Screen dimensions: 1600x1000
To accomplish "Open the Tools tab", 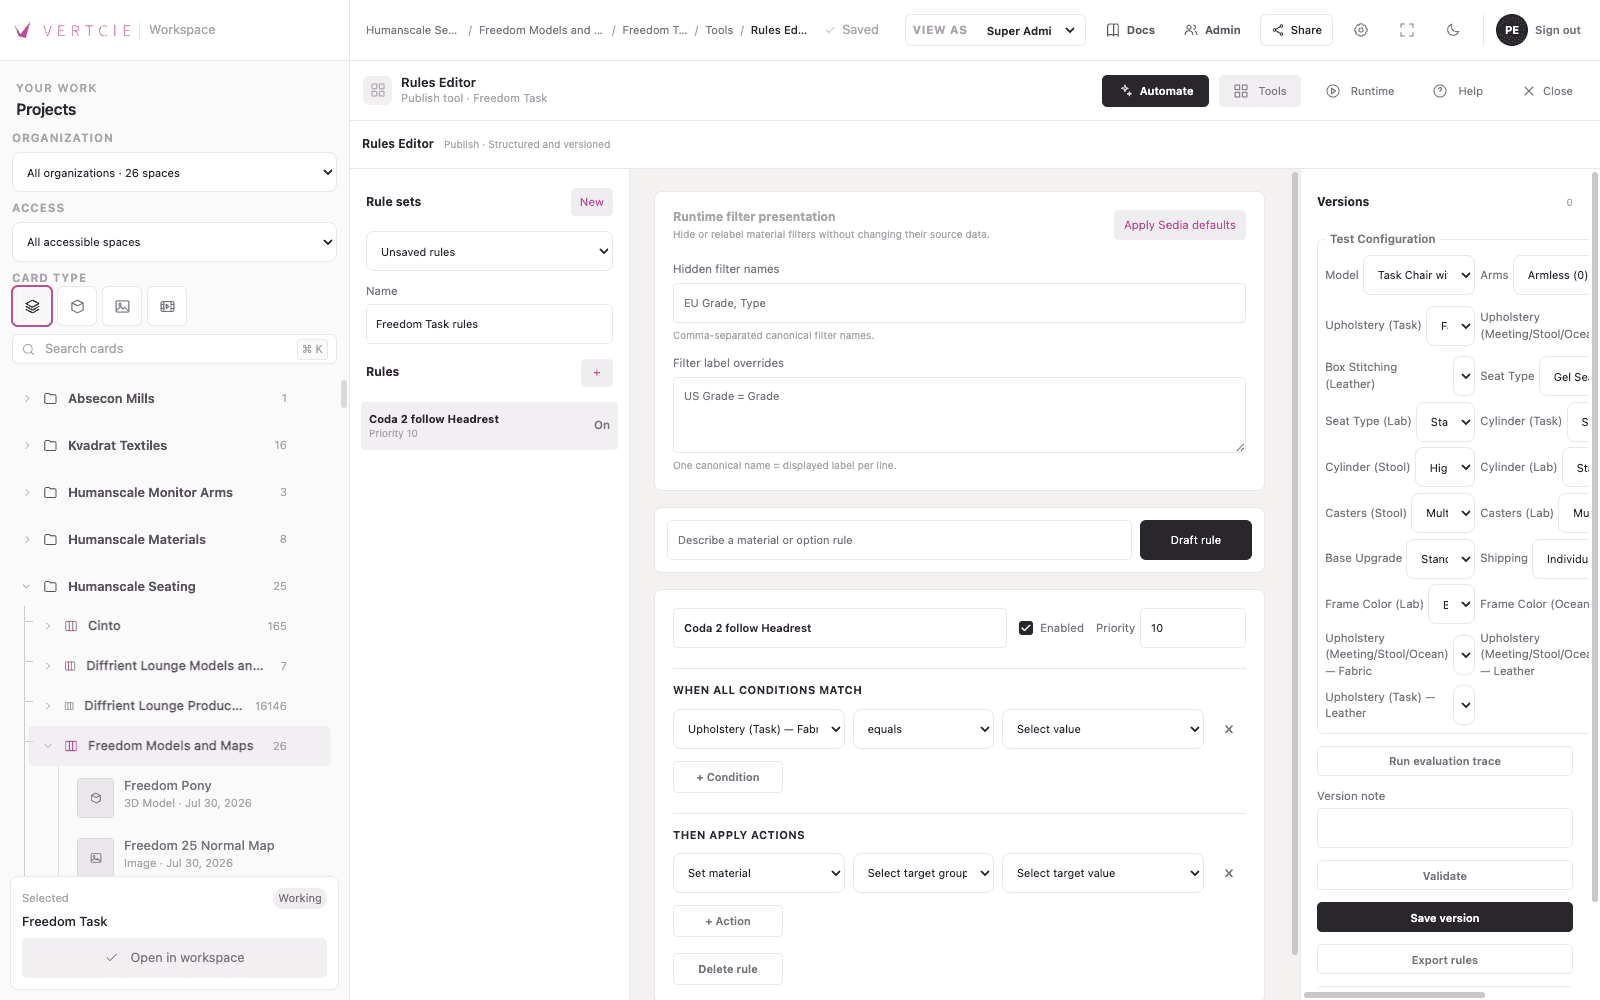I will coord(1260,91).
